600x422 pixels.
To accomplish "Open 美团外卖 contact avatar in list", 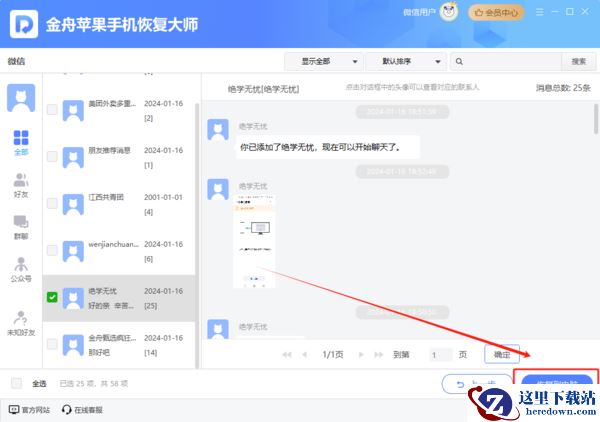I will pyautogui.click(x=73, y=111).
